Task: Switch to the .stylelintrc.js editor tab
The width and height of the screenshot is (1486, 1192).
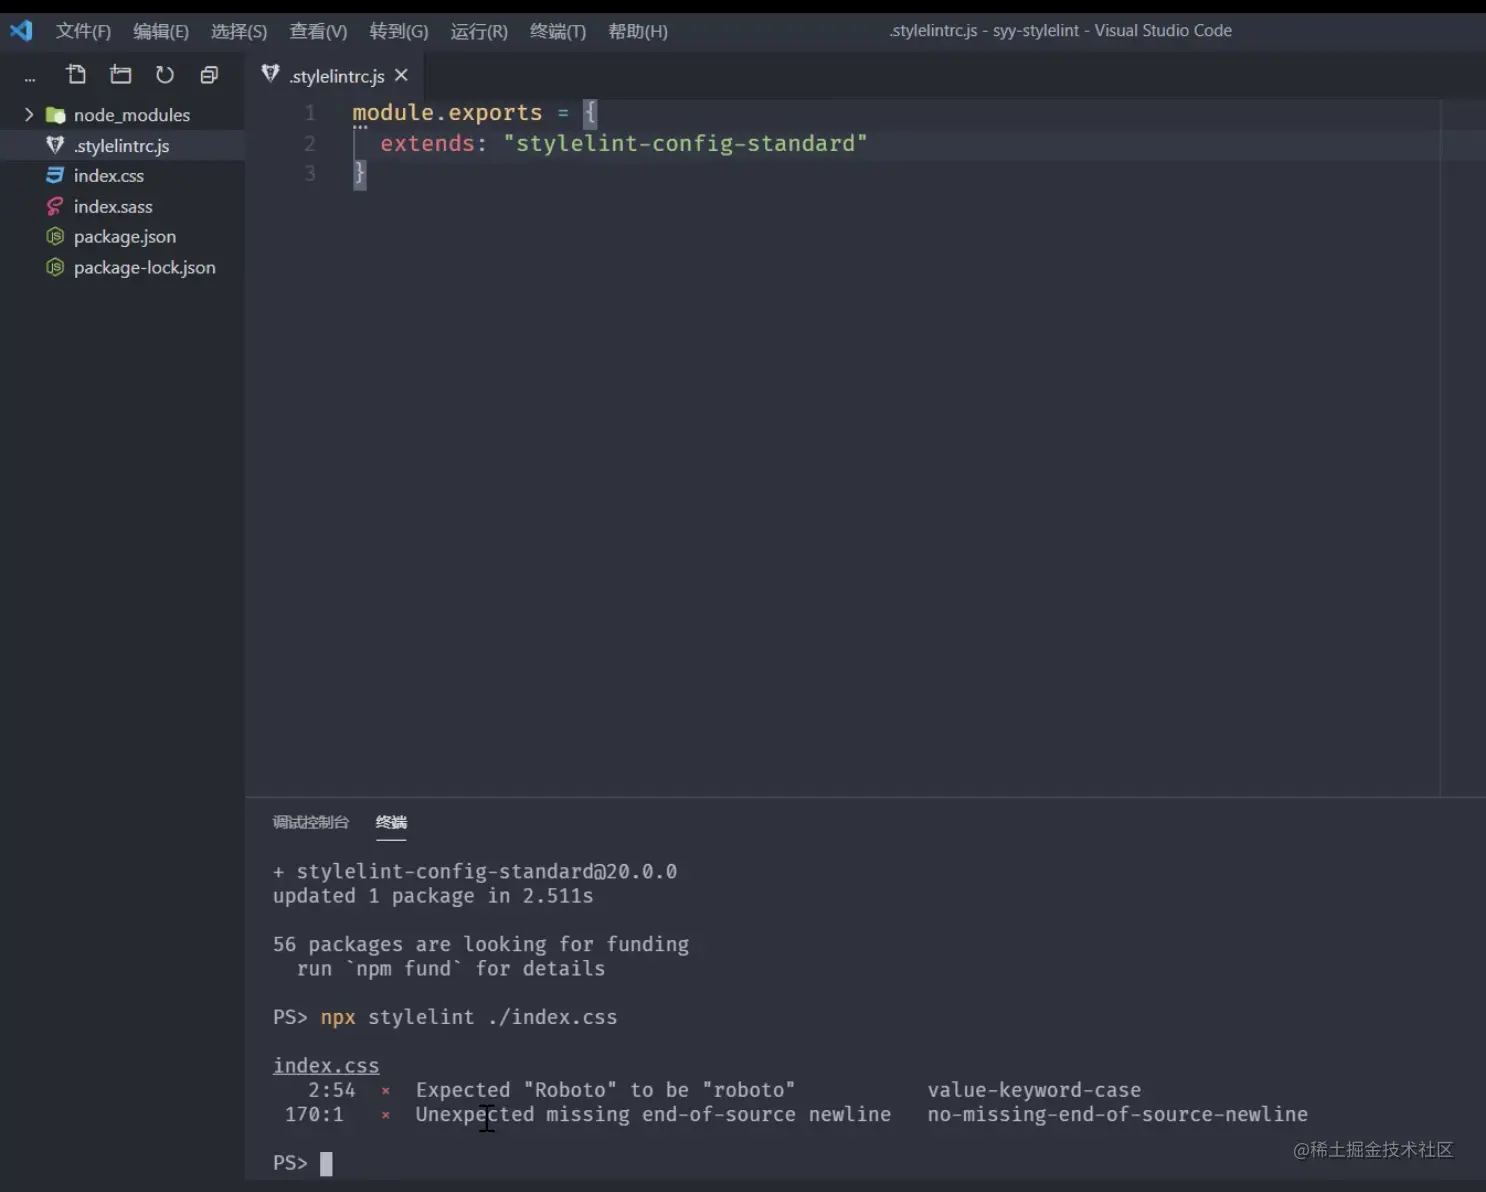Action: point(337,76)
